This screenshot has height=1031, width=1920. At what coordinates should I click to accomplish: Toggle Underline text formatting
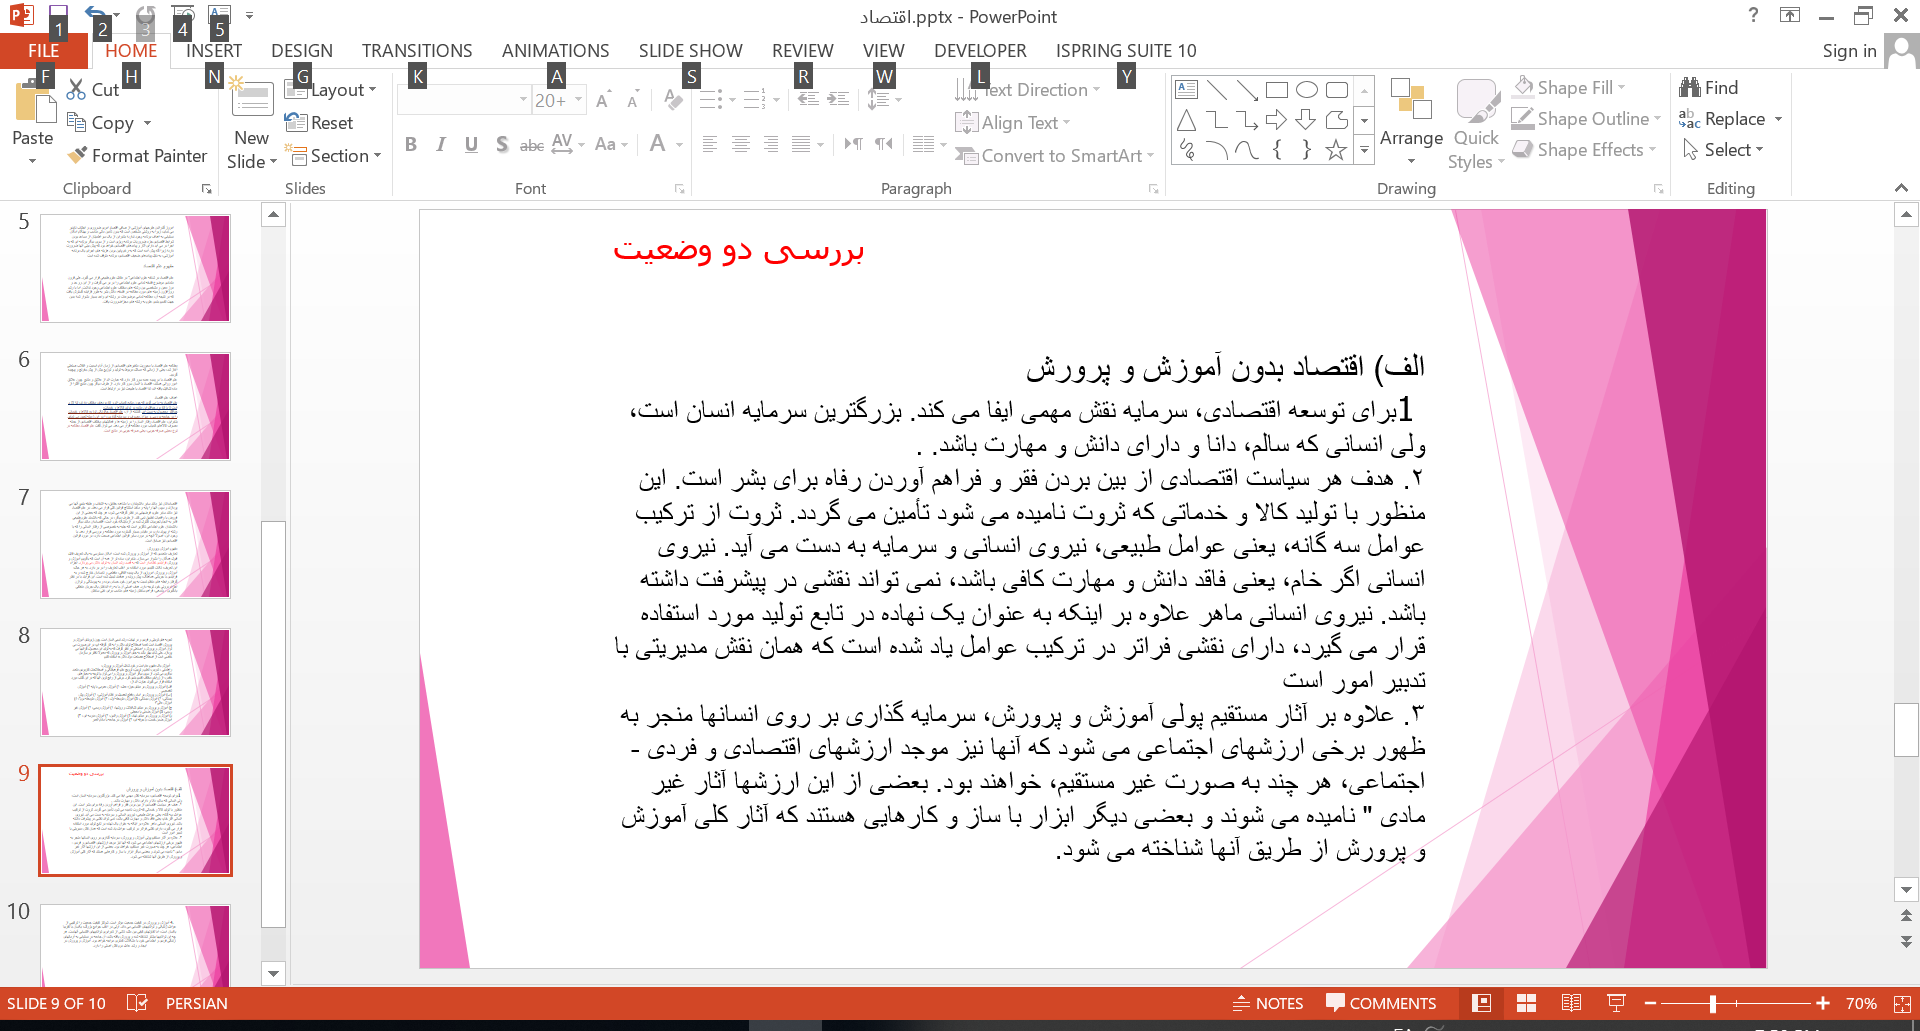[x=471, y=145]
